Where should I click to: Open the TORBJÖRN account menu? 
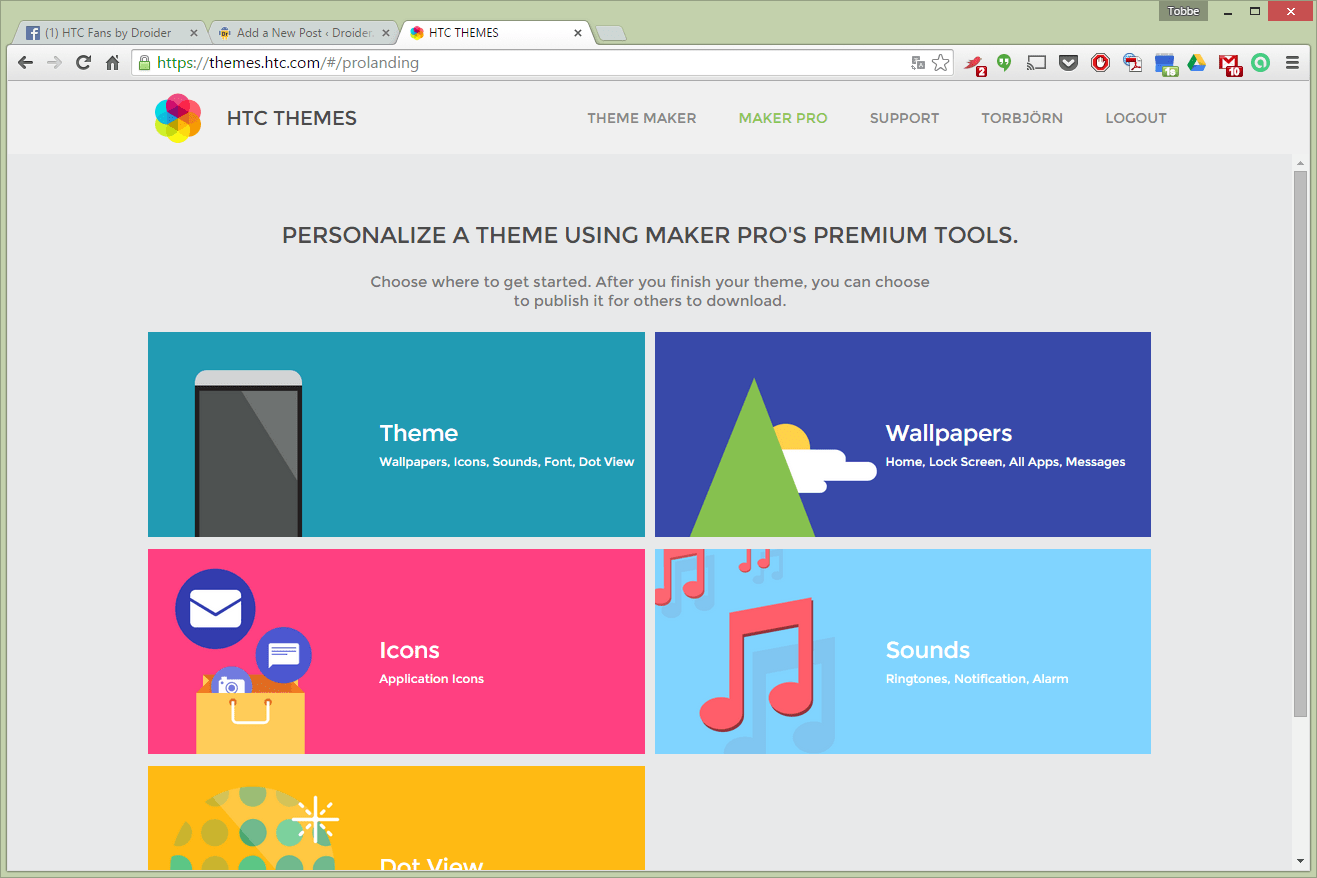(x=1022, y=118)
